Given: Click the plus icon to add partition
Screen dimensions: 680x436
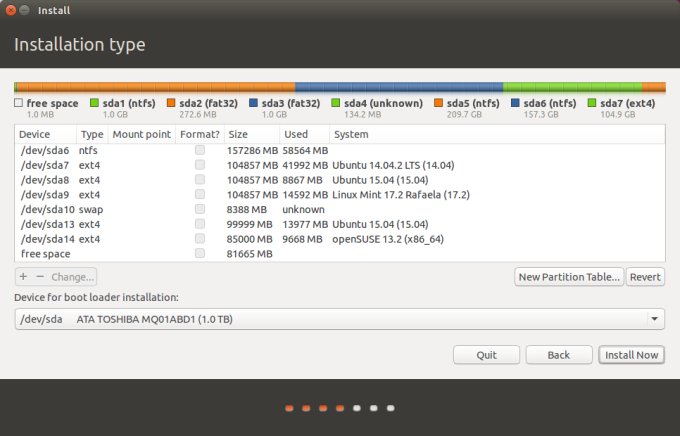Looking at the screenshot, I should click(24, 276).
